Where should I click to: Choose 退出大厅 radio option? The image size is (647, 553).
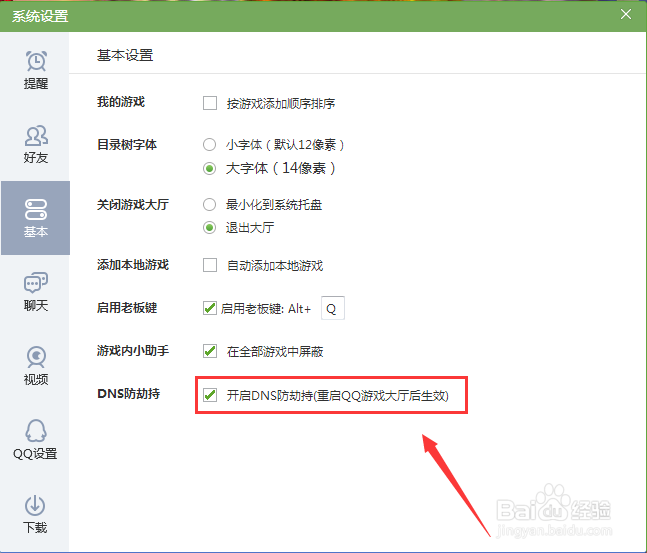click(x=210, y=227)
